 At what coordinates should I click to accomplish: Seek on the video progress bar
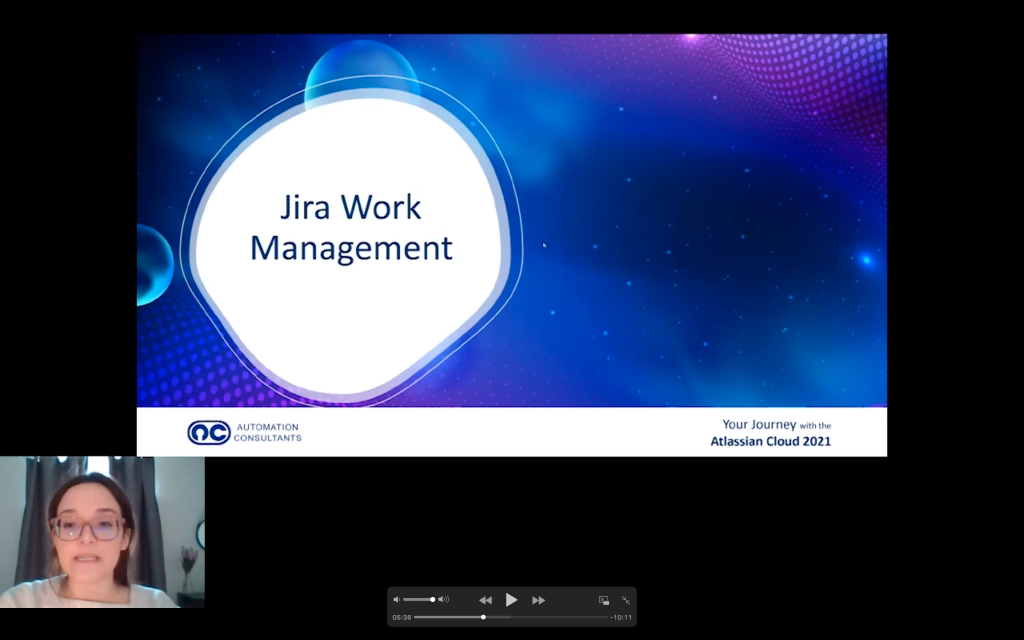click(511, 617)
